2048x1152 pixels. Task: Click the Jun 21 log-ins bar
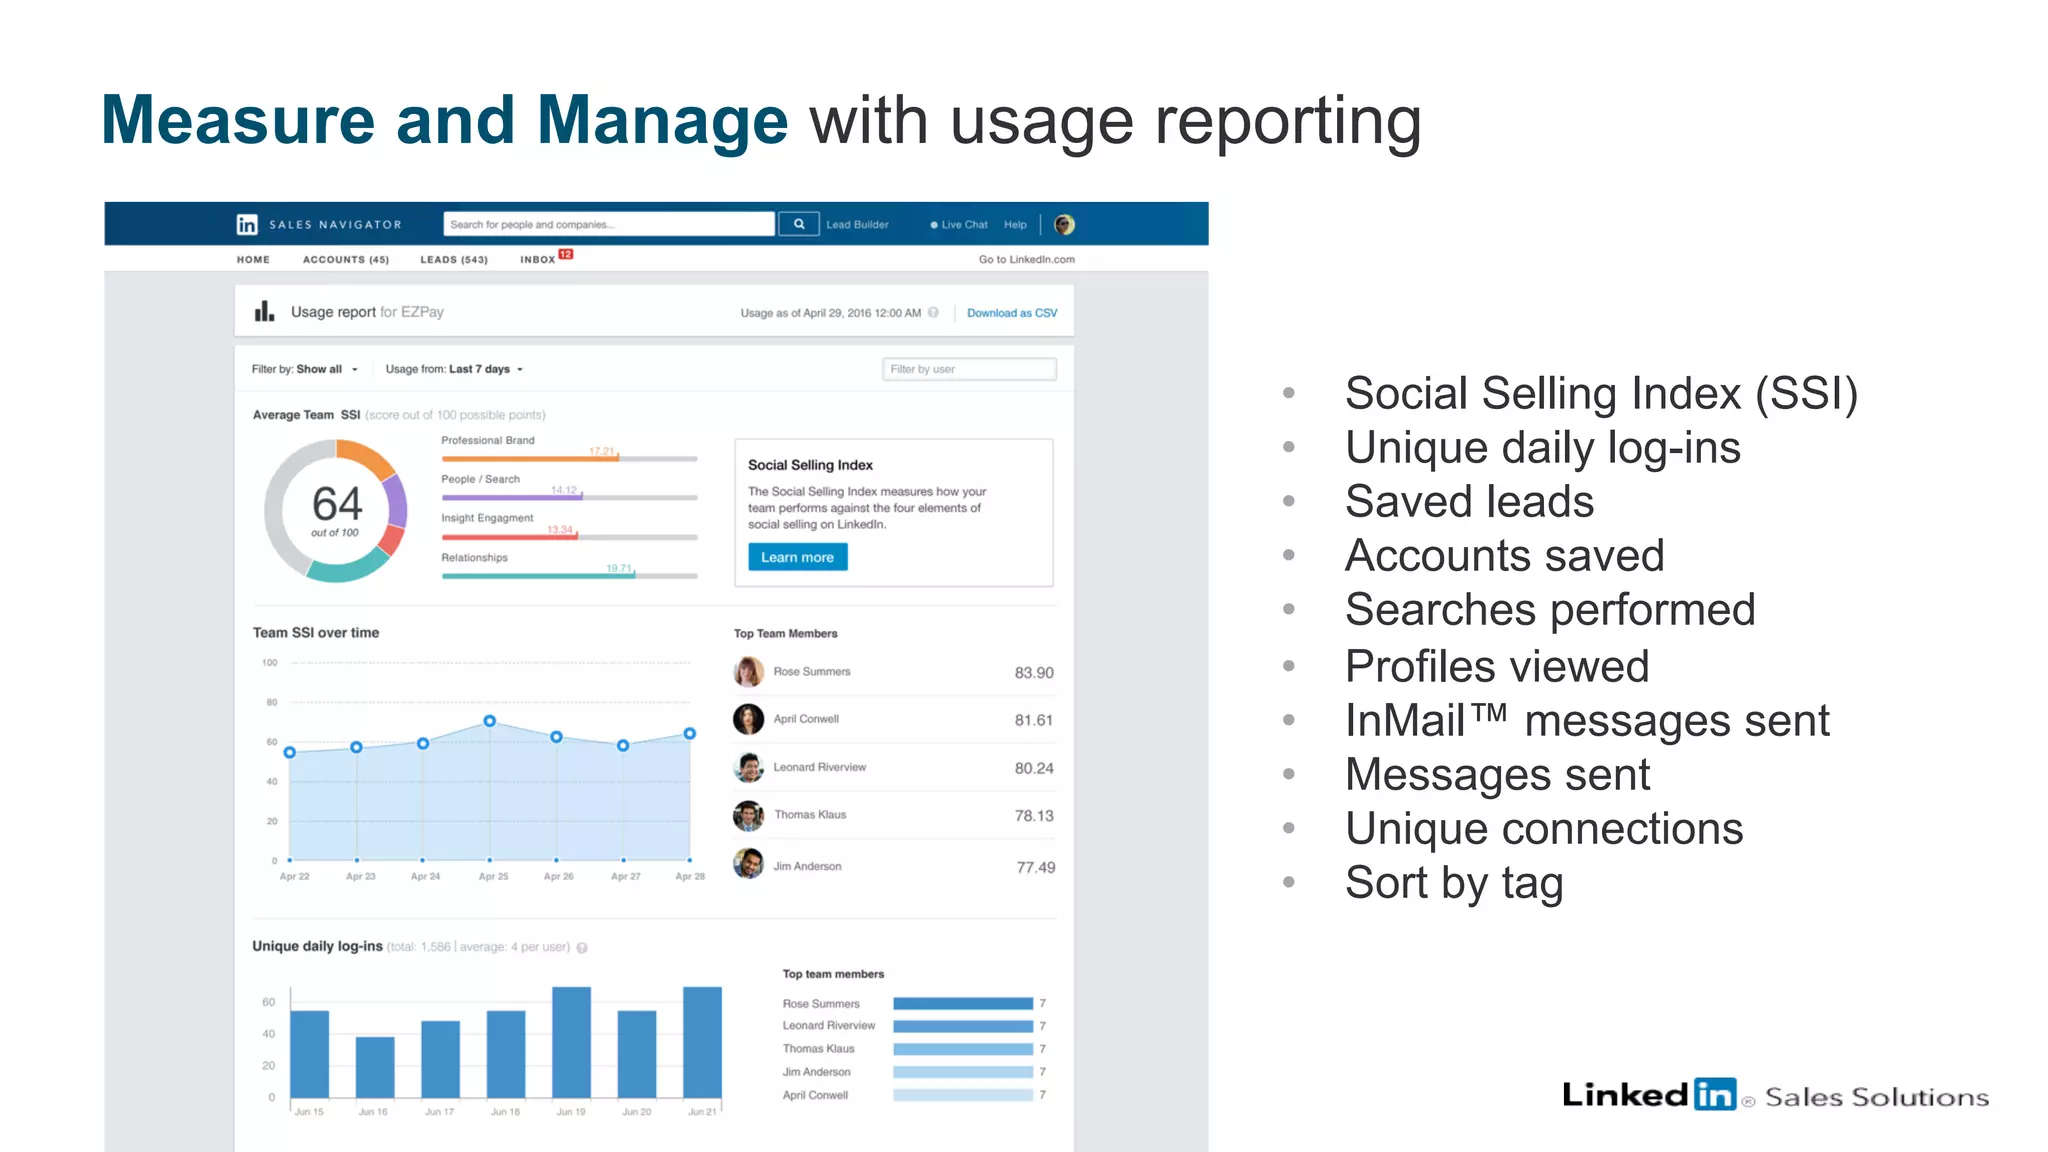tap(702, 1043)
